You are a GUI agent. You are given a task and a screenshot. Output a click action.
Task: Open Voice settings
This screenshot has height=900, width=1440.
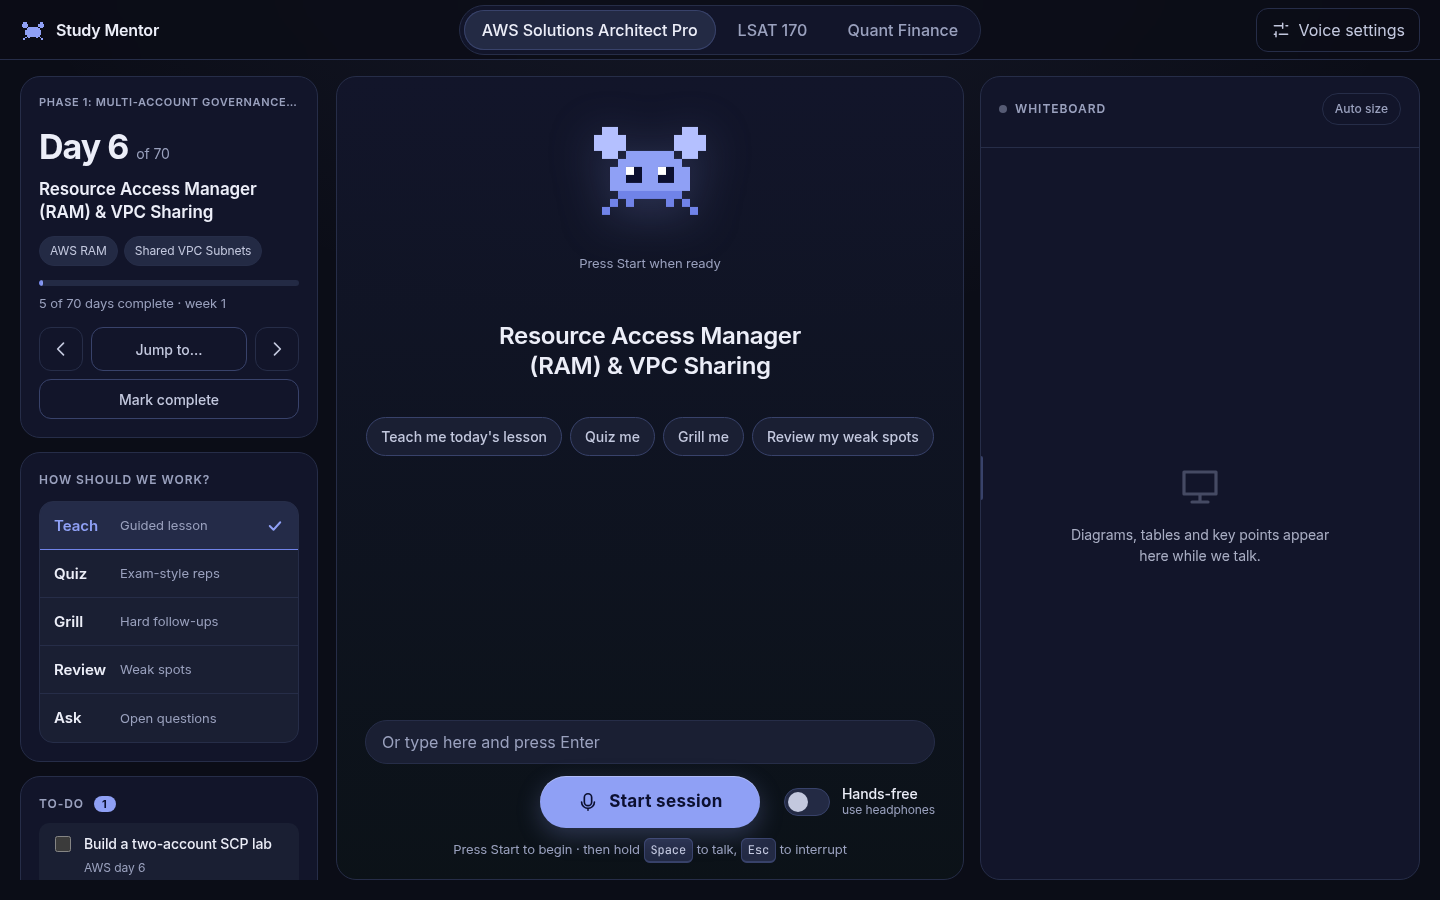(x=1338, y=30)
